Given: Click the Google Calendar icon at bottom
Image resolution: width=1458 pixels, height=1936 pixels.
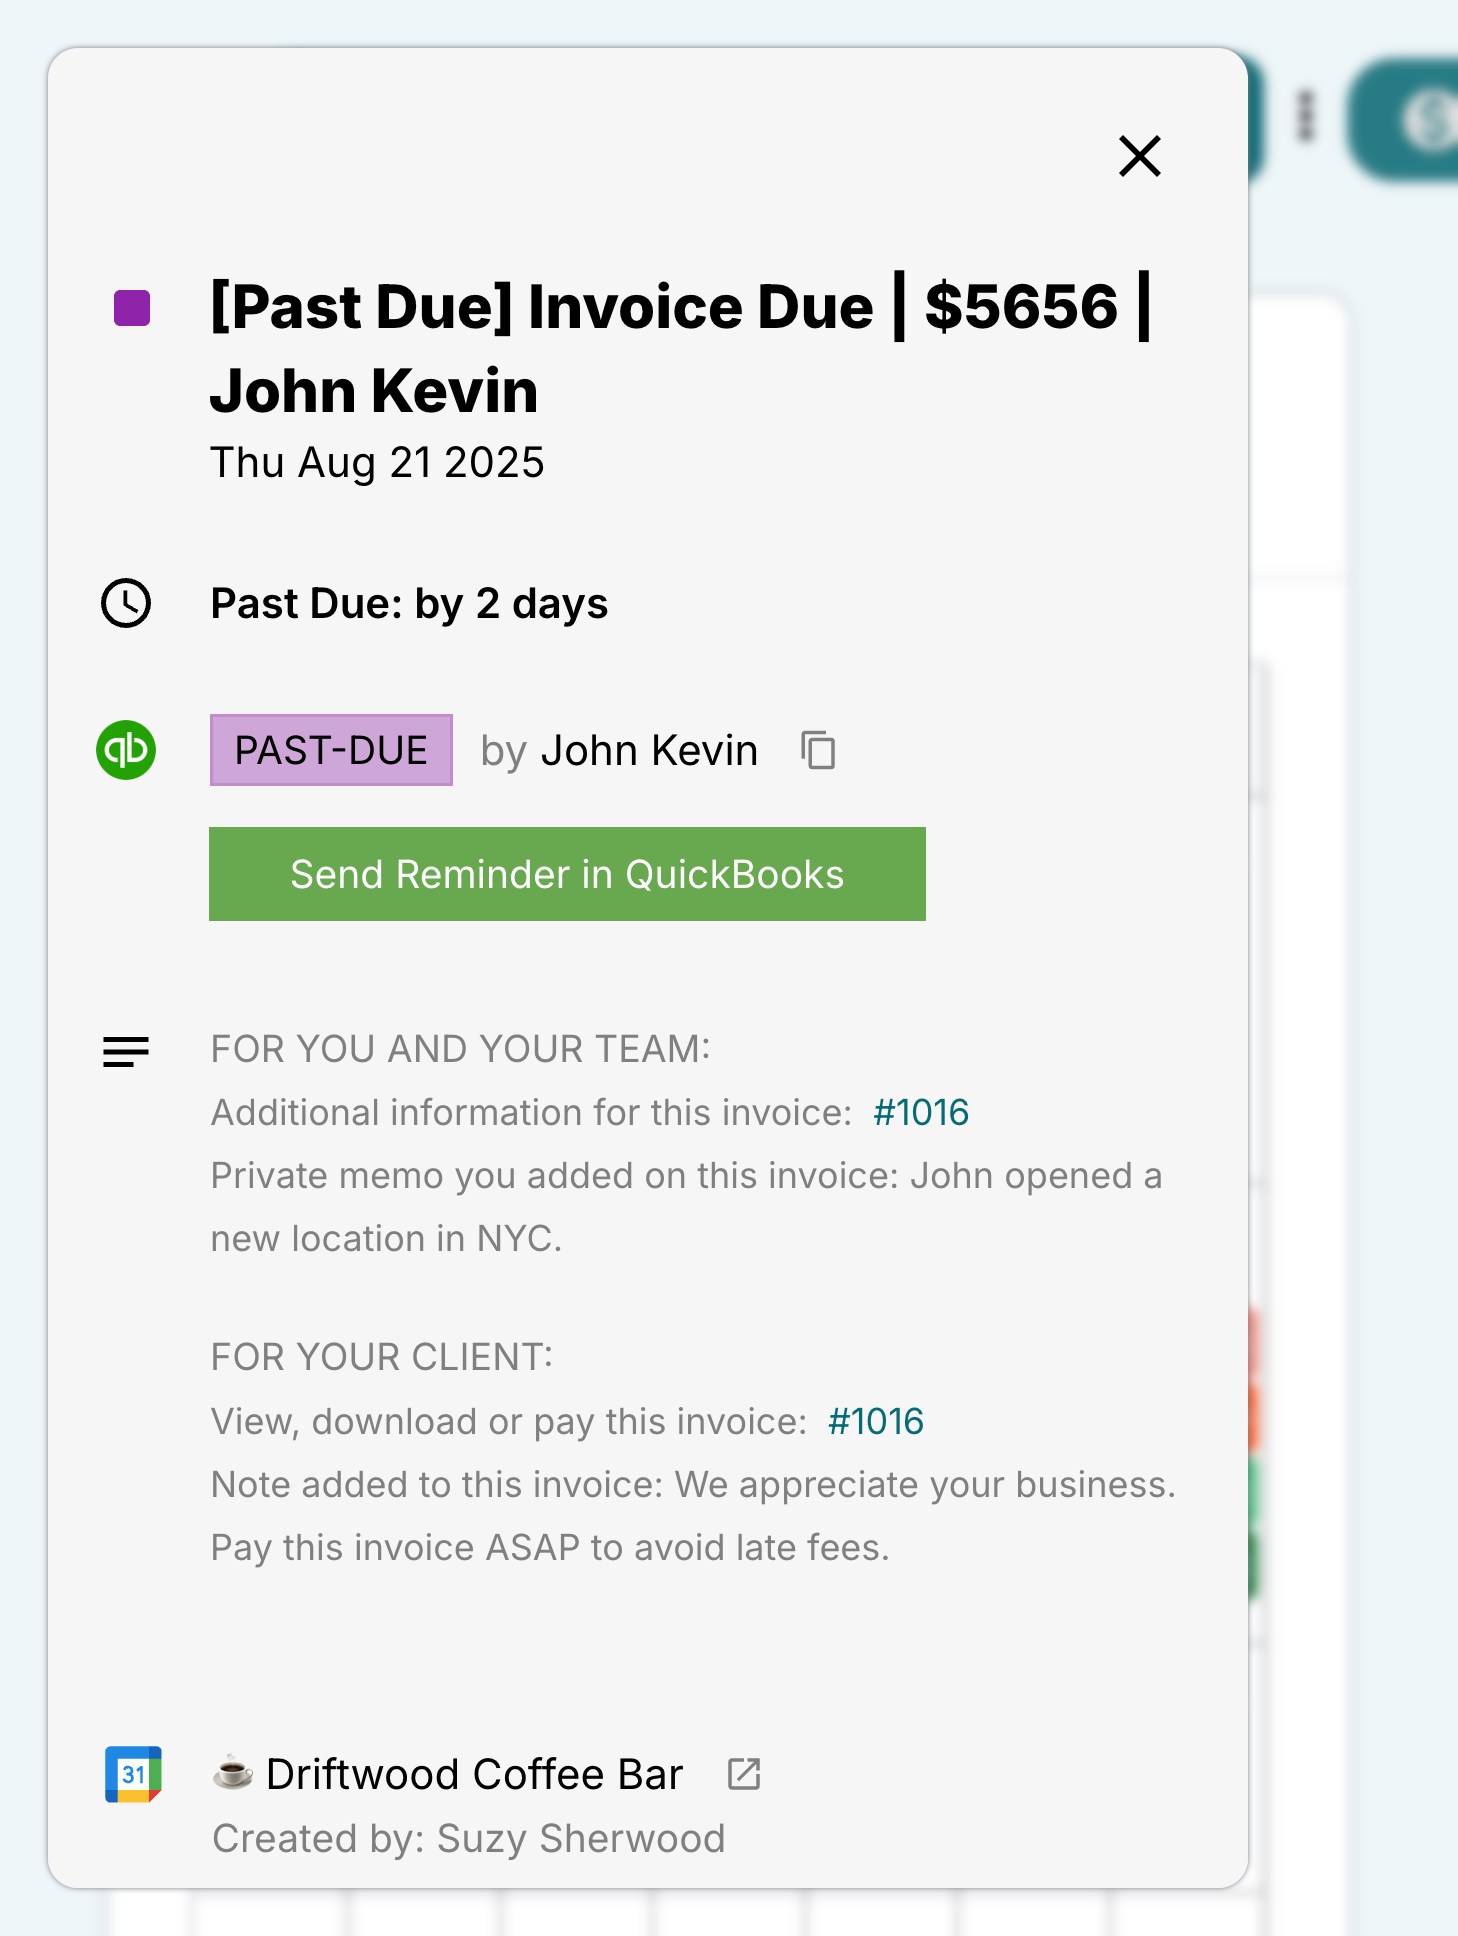Looking at the screenshot, I should [133, 1772].
